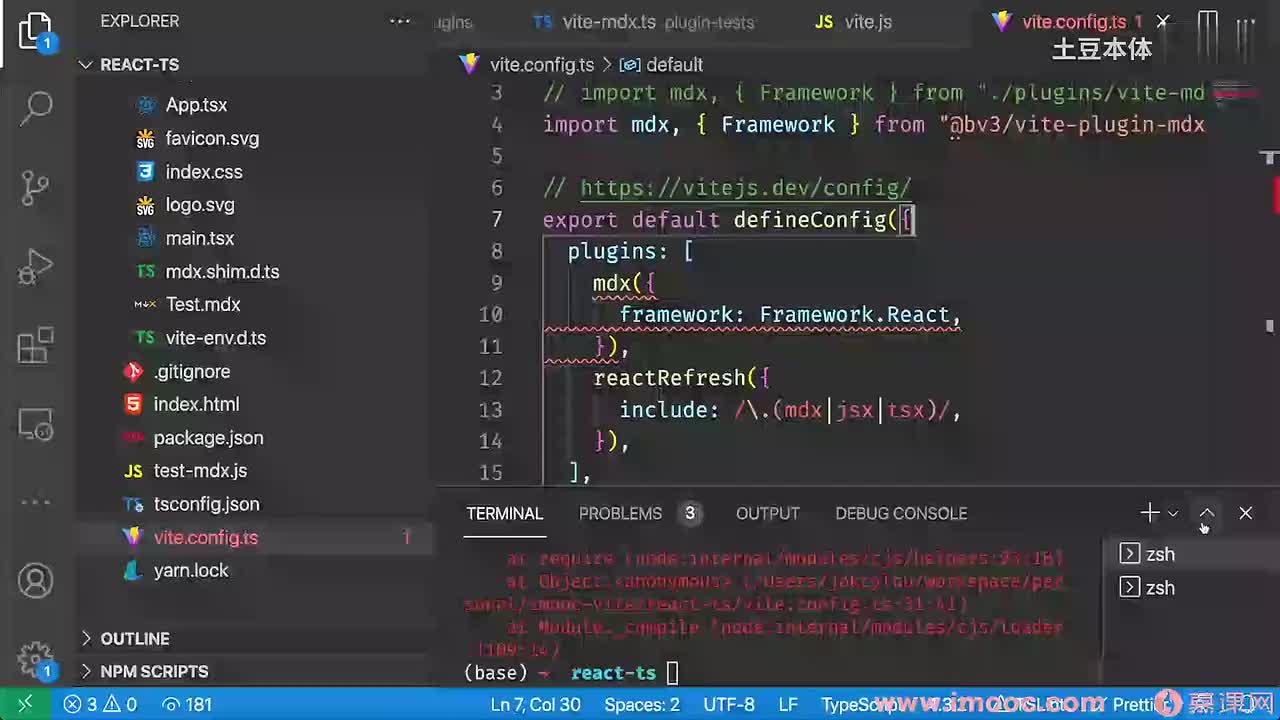Screen dimensions: 1280x720
Task: Open package.json in the explorer
Action: [208, 437]
